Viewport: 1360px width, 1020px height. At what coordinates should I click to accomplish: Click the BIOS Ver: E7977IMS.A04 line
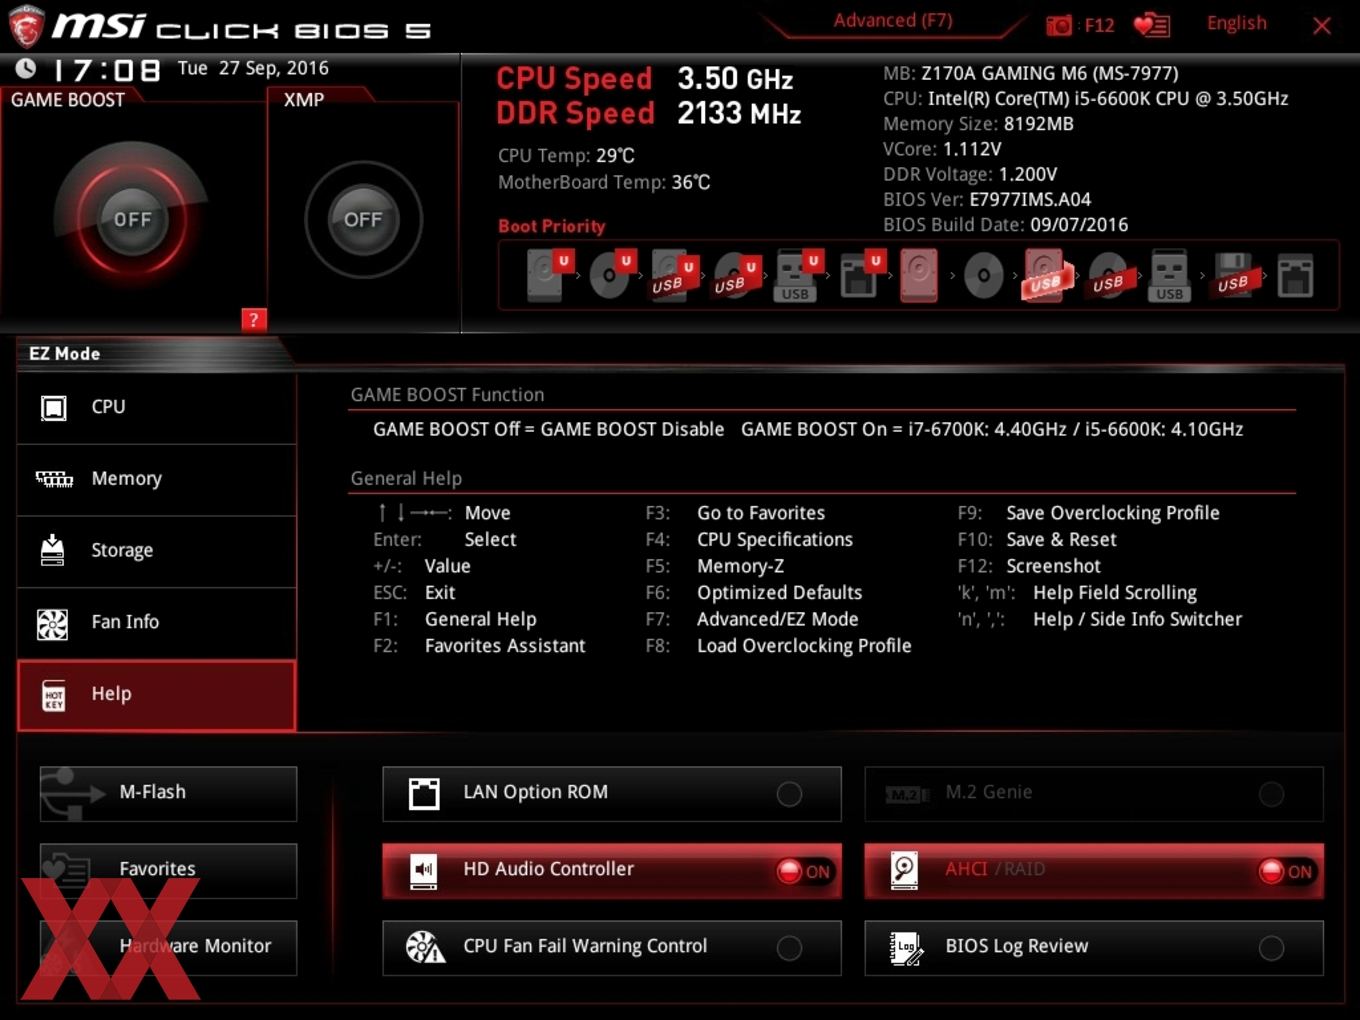tap(987, 200)
